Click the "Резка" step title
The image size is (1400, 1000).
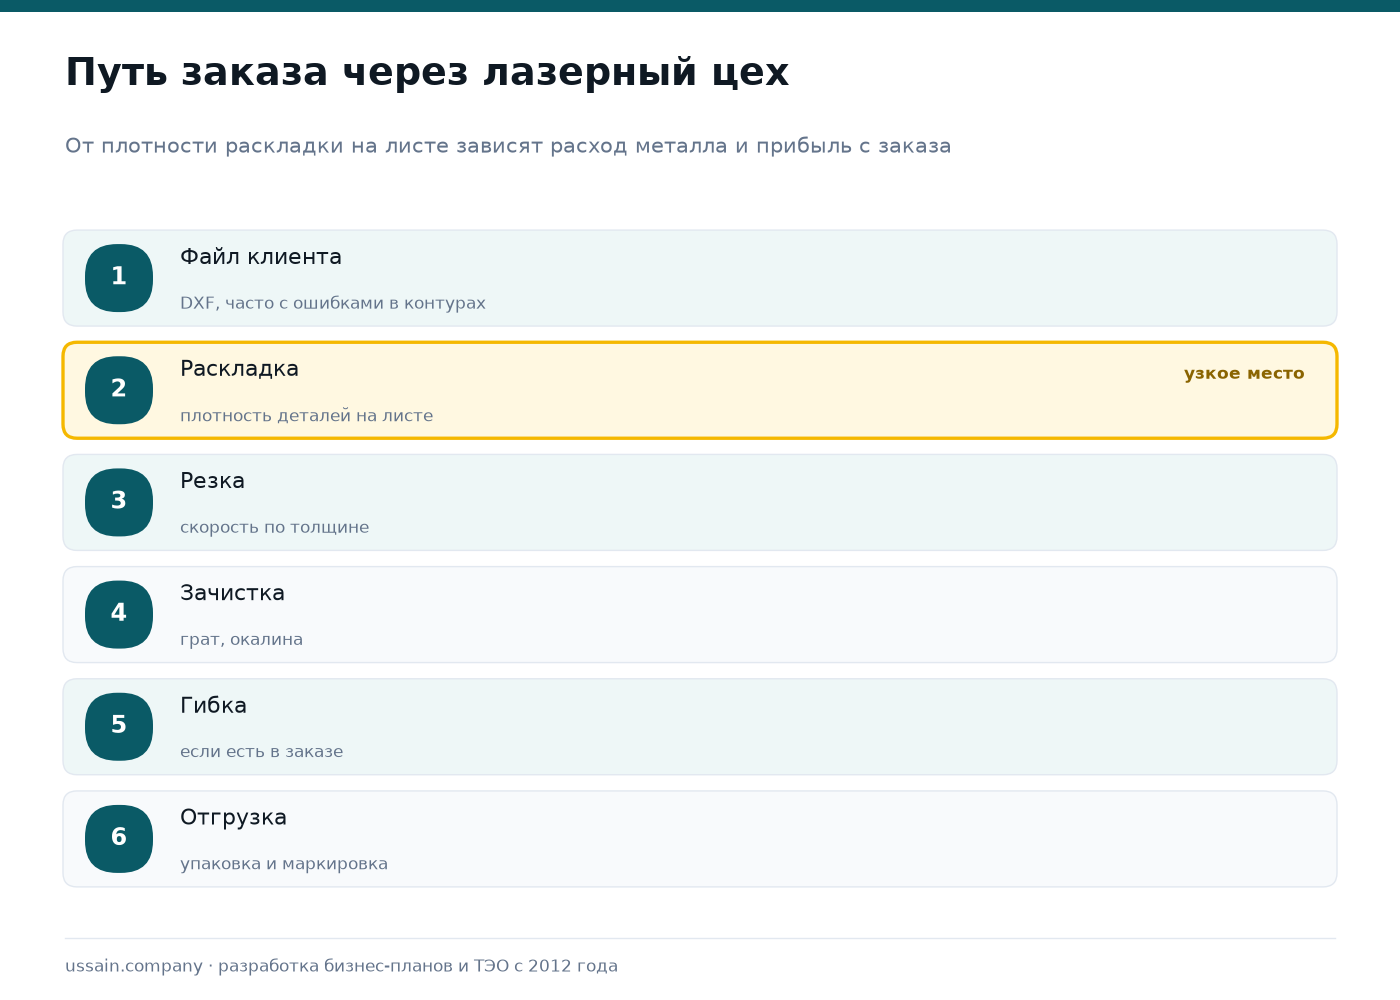coord(212,481)
